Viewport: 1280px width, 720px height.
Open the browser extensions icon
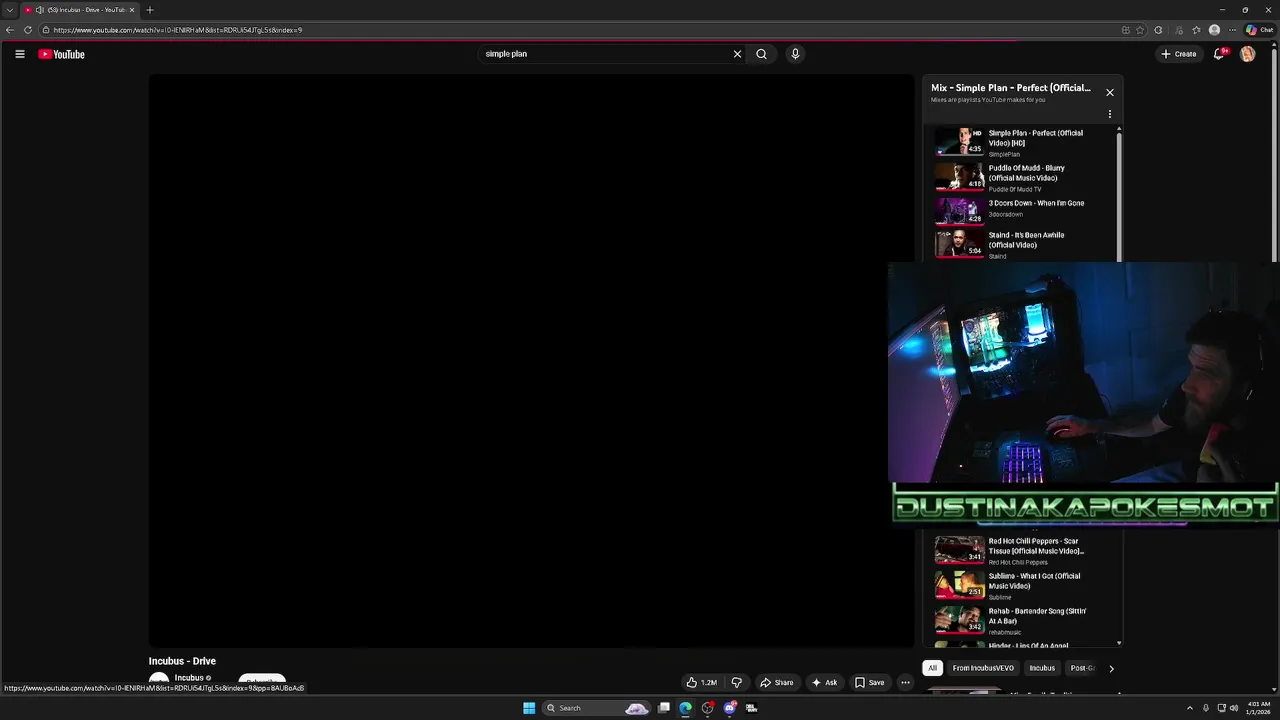1158,30
